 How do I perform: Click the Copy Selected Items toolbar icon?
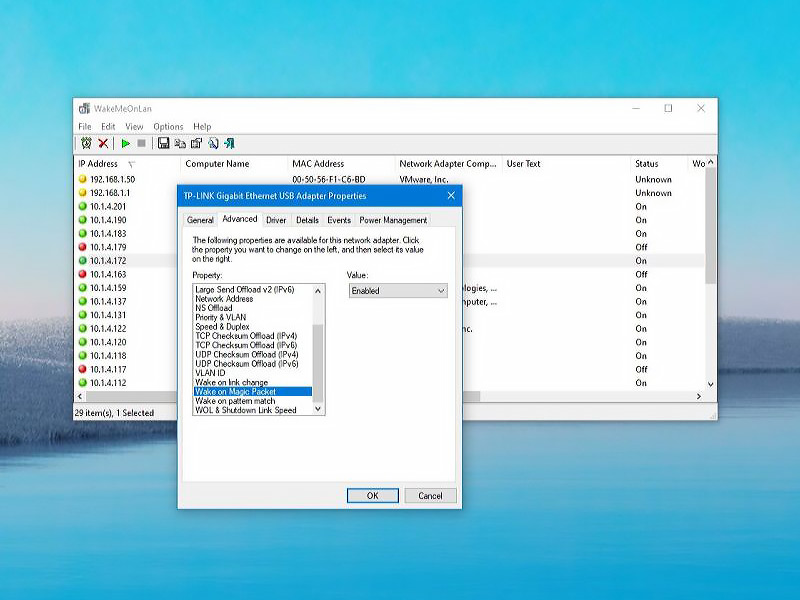[x=180, y=144]
